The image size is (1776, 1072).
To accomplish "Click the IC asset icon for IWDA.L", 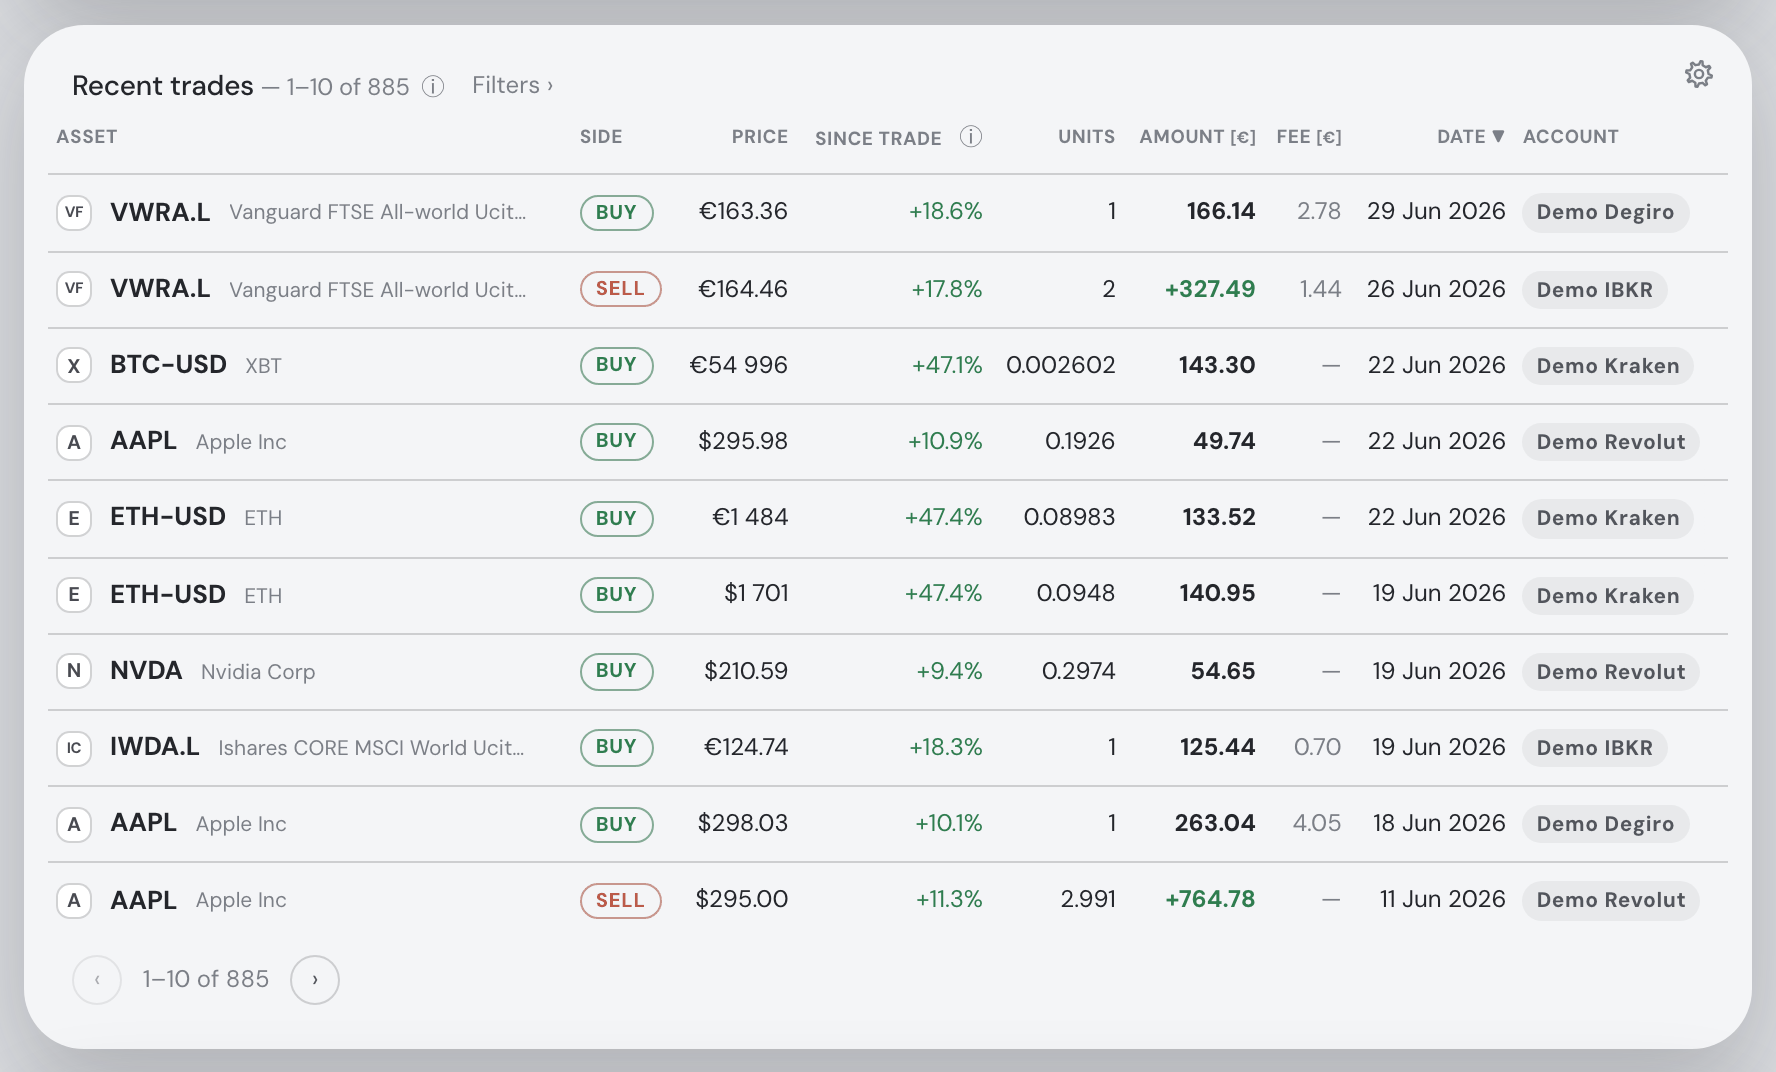I will click(74, 748).
